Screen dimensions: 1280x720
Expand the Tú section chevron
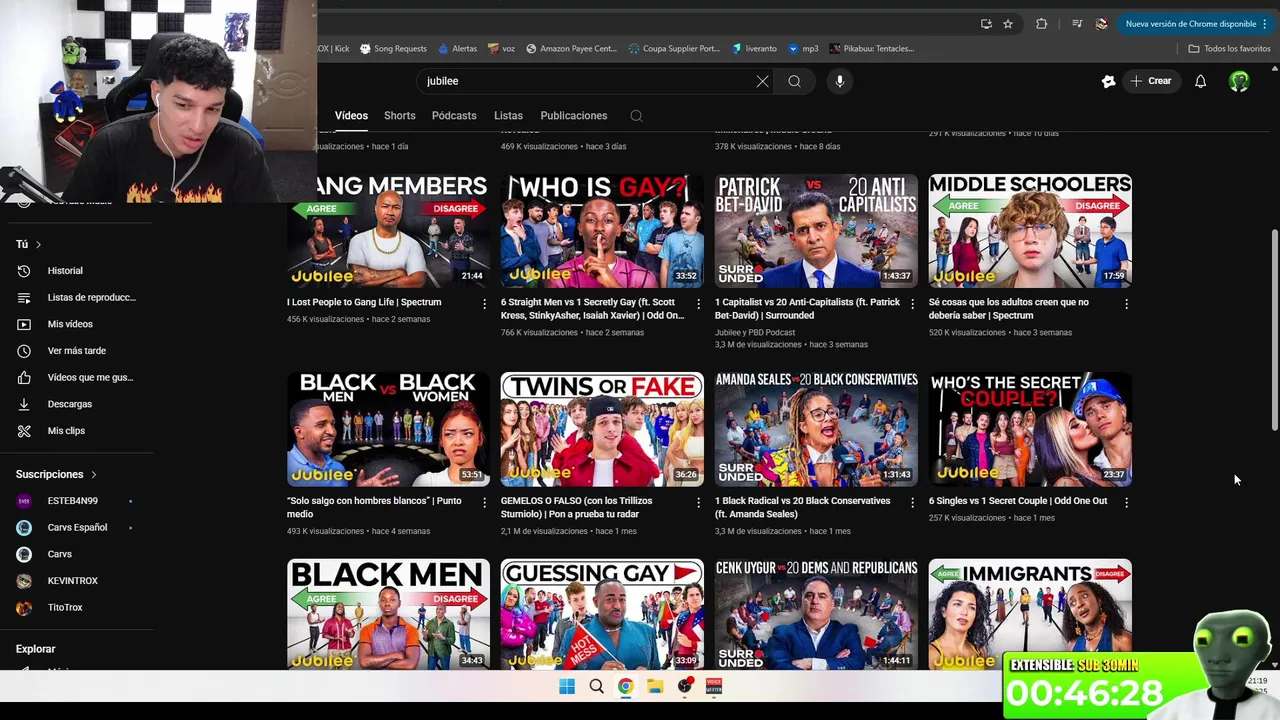(x=38, y=244)
